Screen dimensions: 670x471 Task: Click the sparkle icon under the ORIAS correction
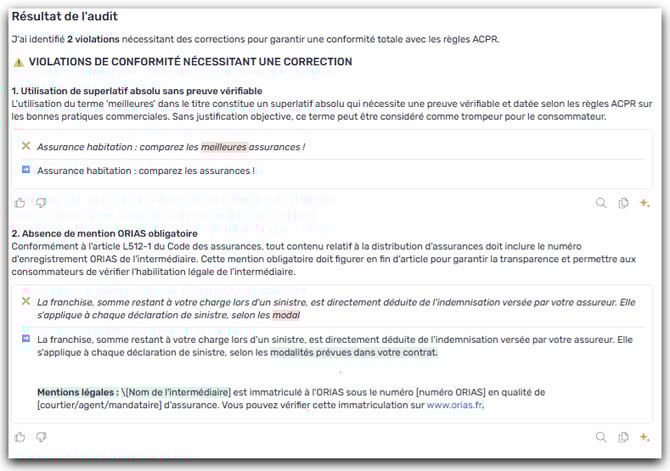pyautogui.click(x=645, y=437)
